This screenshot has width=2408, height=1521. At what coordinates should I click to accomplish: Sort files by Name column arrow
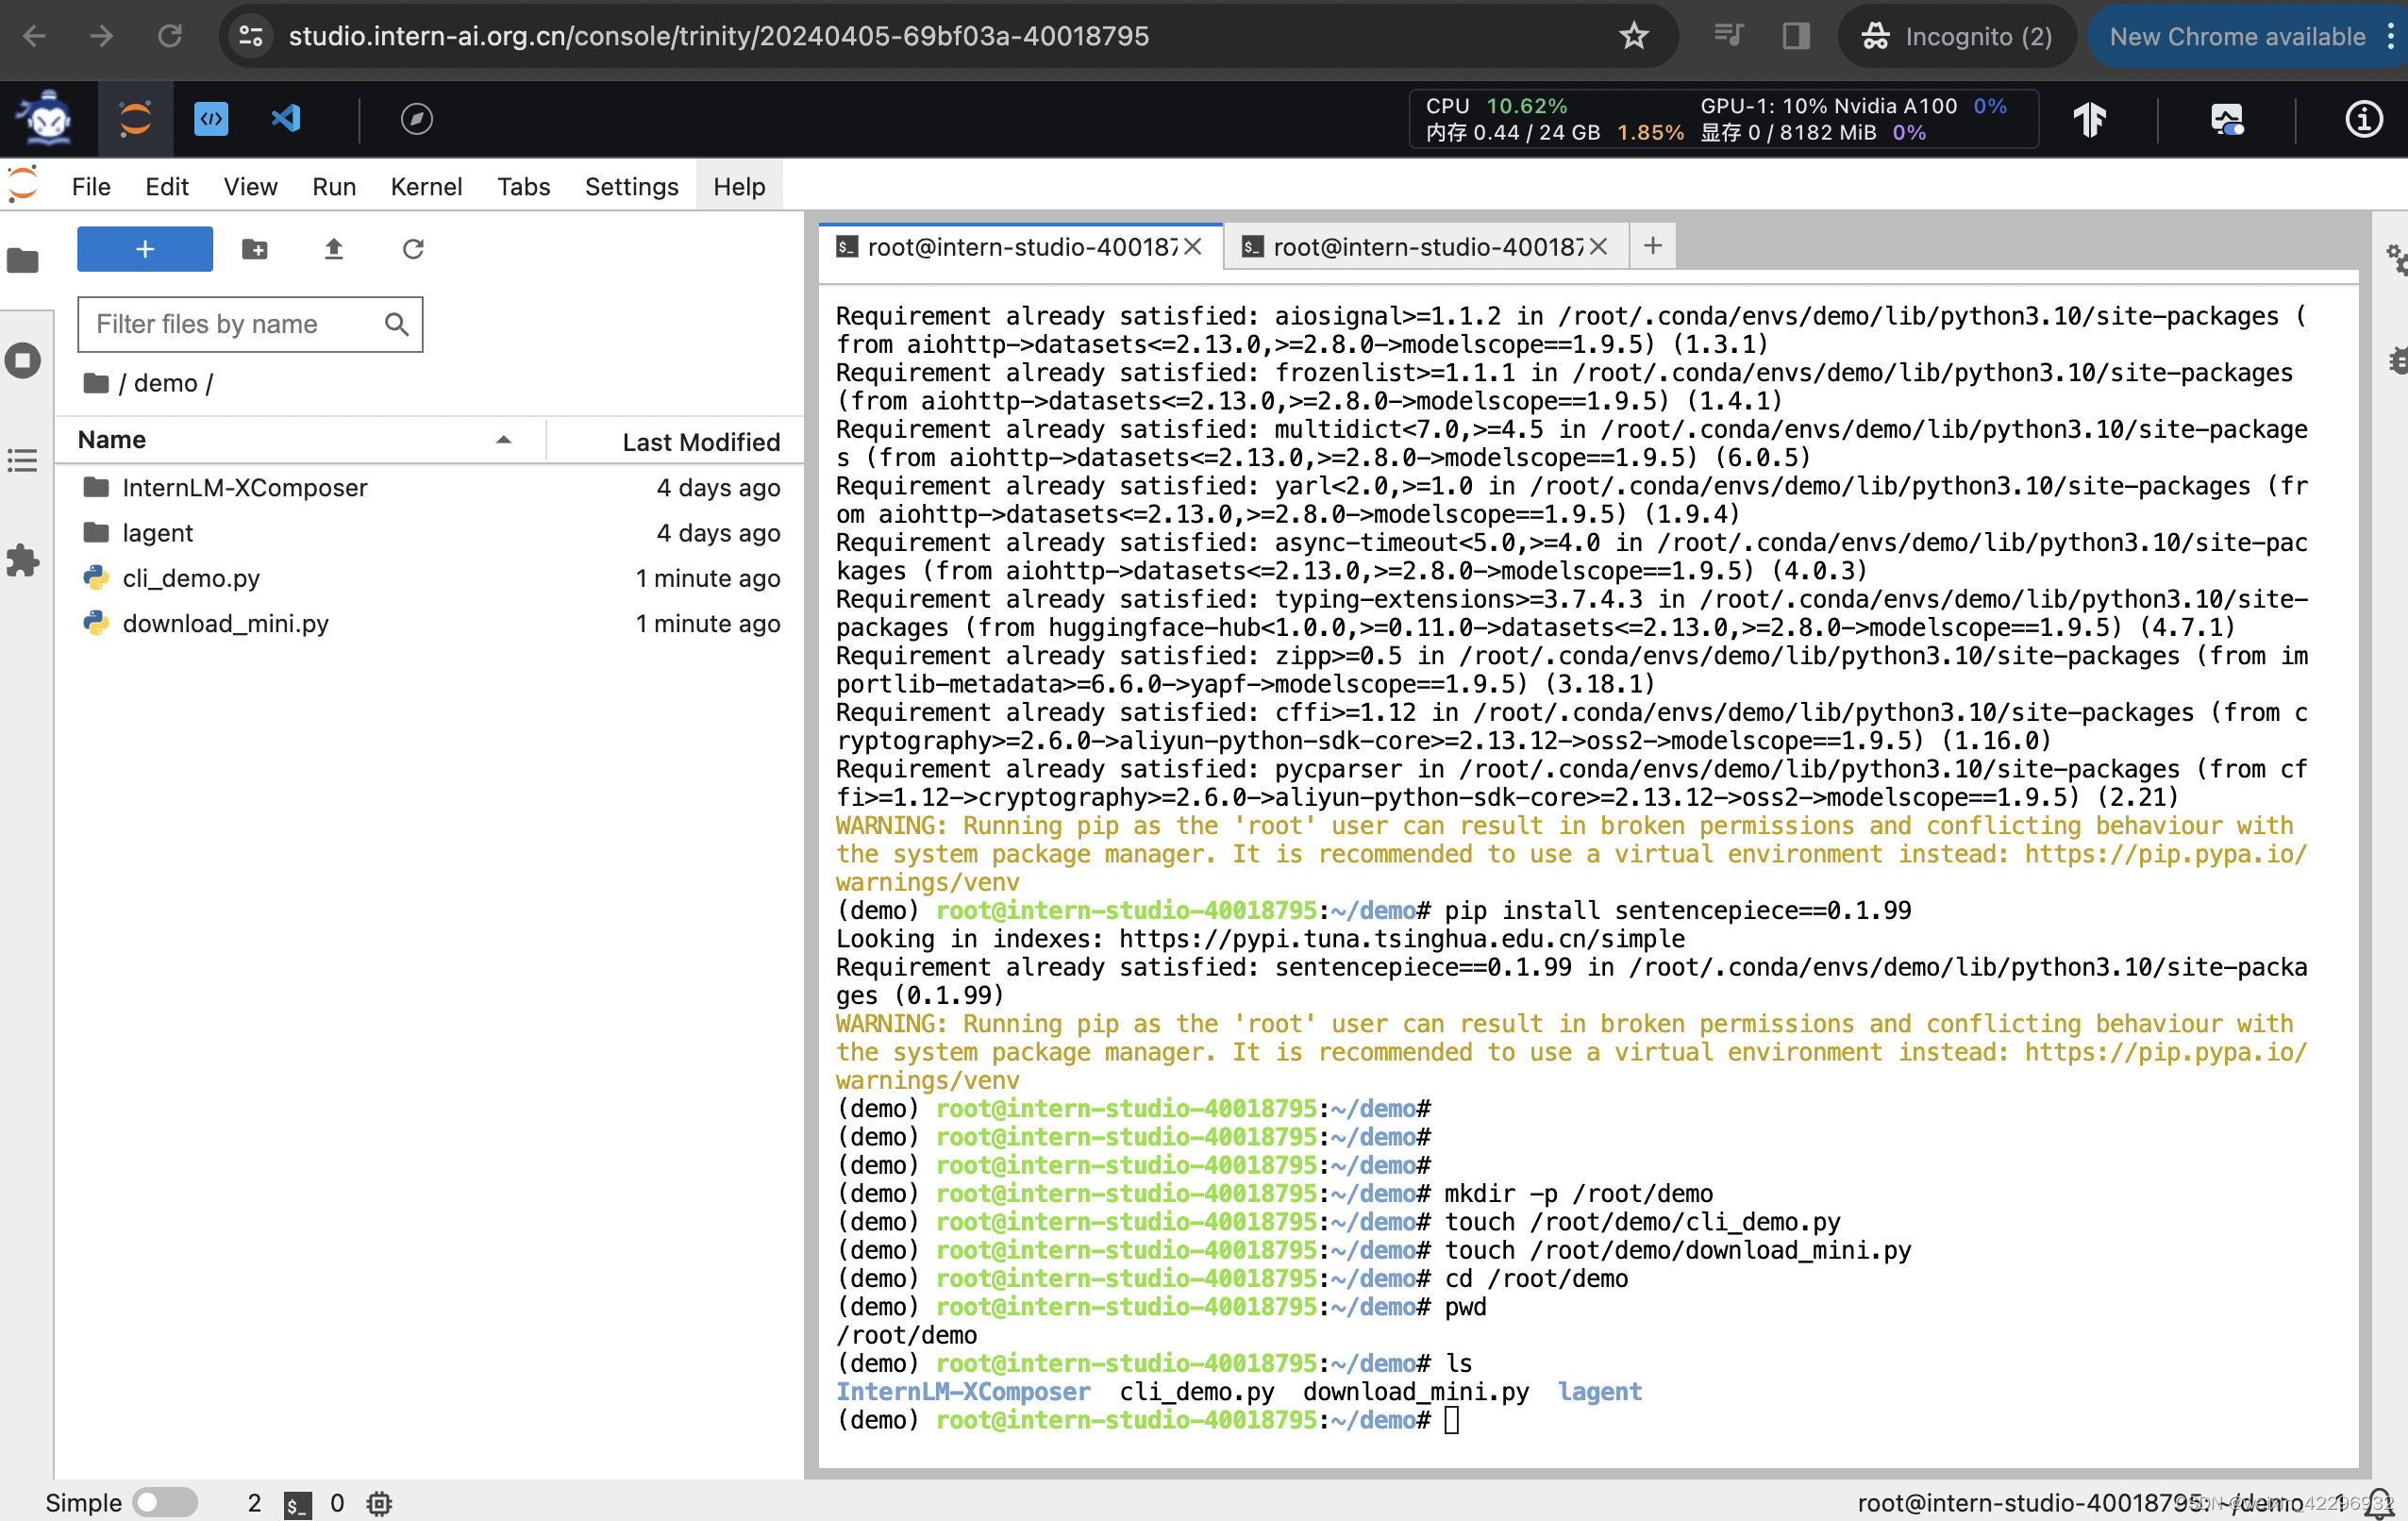pyautogui.click(x=503, y=440)
